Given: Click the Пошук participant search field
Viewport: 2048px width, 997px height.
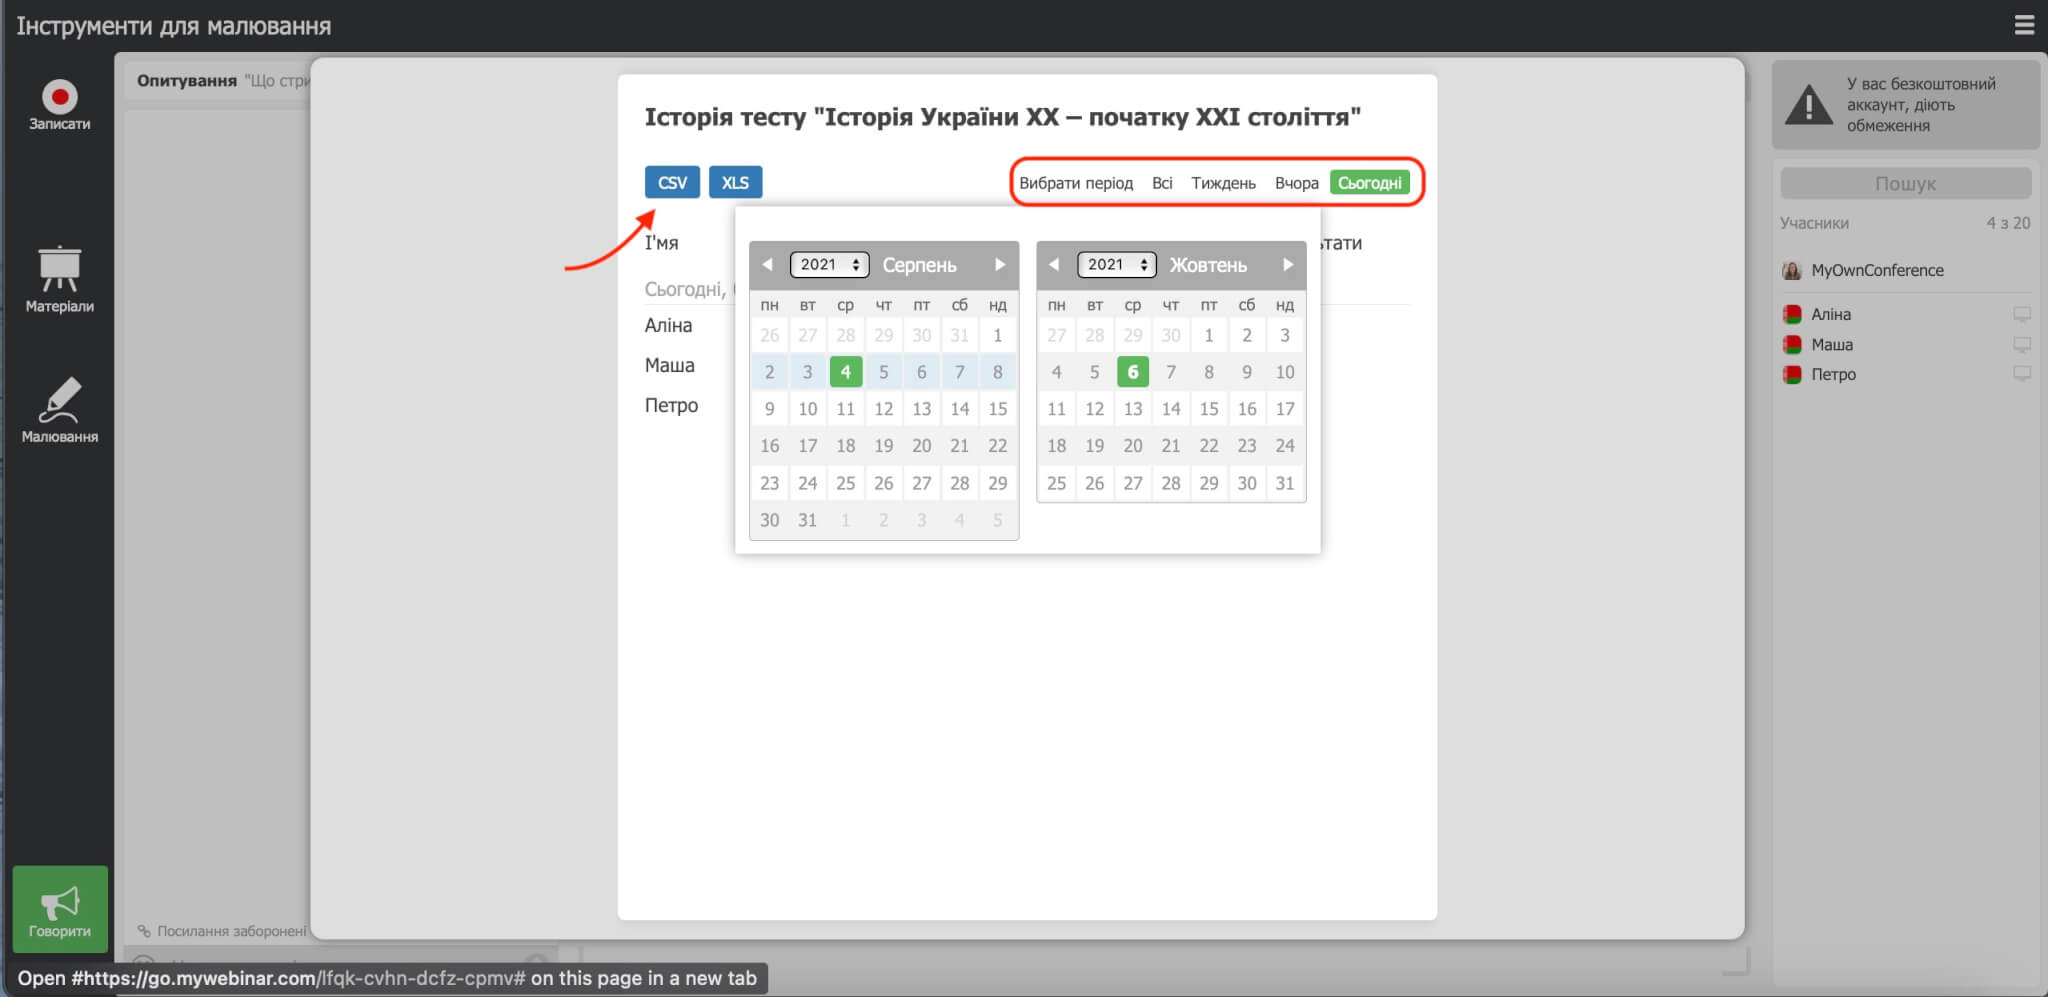Looking at the screenshot, I should [1904, 184].
